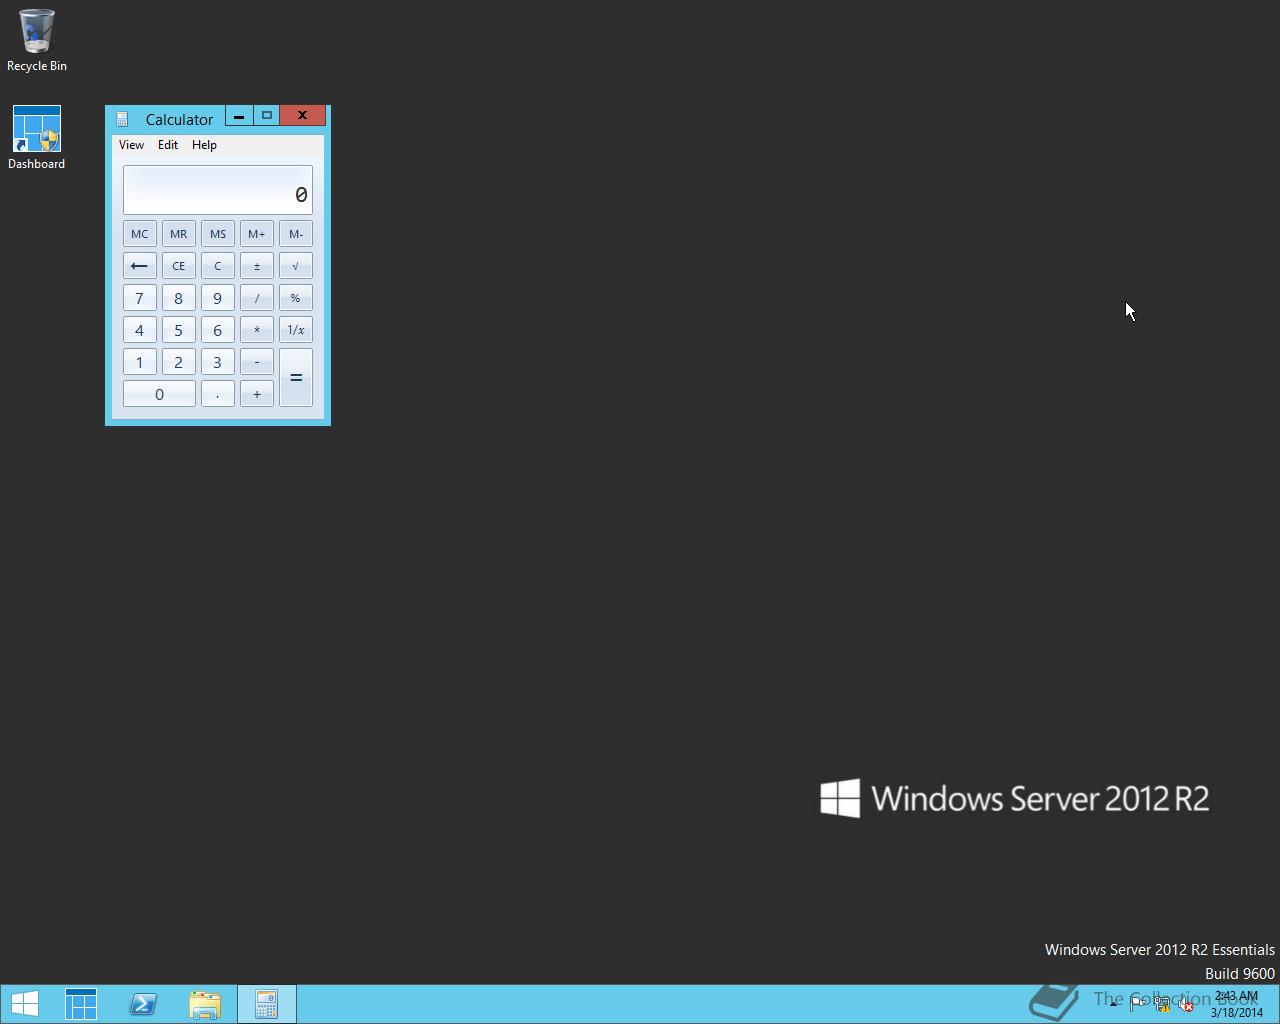1280x1024 pixels.
Task: Click the 1 digit button
Action: coord(140,362)
